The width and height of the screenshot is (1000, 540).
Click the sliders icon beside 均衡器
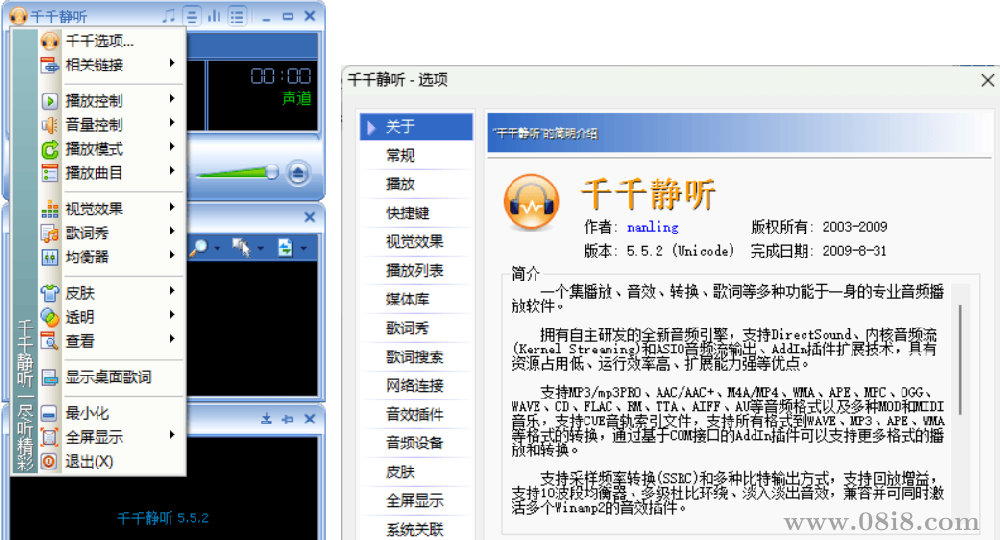click(x=50, y=258)
